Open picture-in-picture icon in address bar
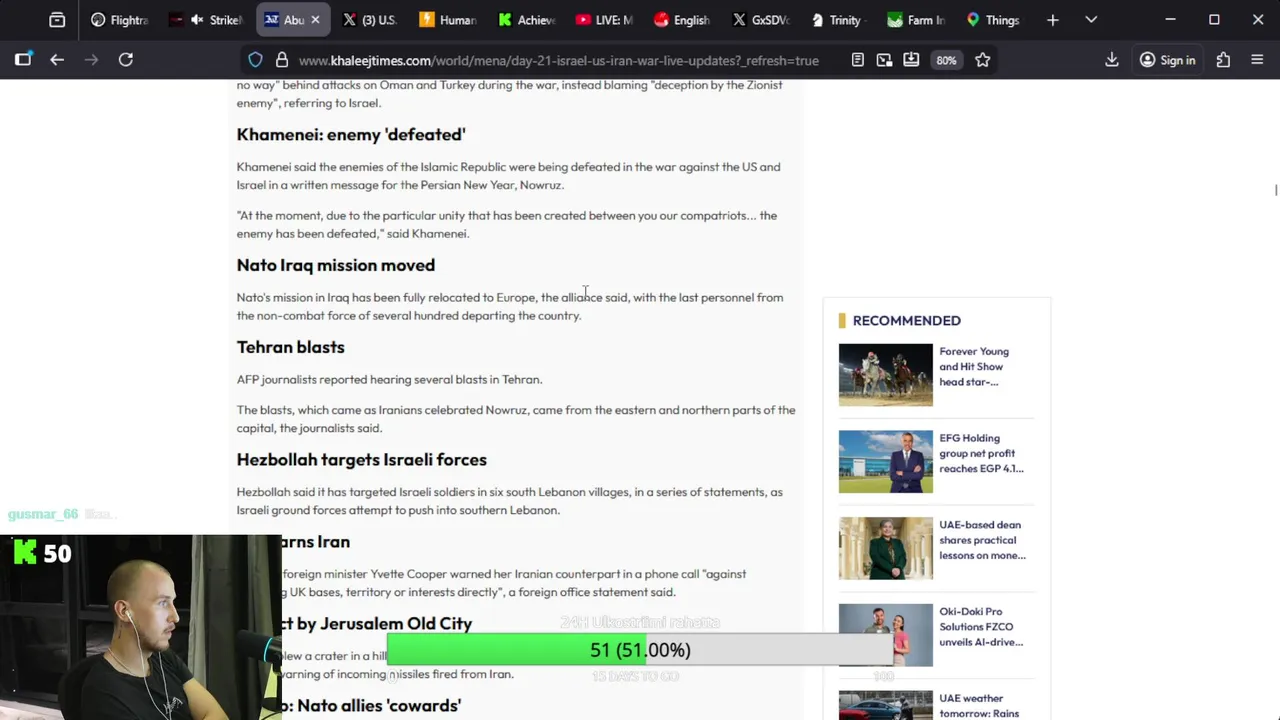The width and height of the screenshot is (1280, 720). click(884, 60)
